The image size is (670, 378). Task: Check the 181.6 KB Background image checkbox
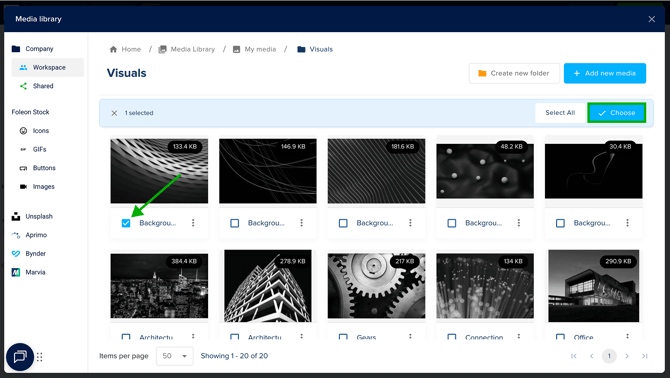coord(343,223)
